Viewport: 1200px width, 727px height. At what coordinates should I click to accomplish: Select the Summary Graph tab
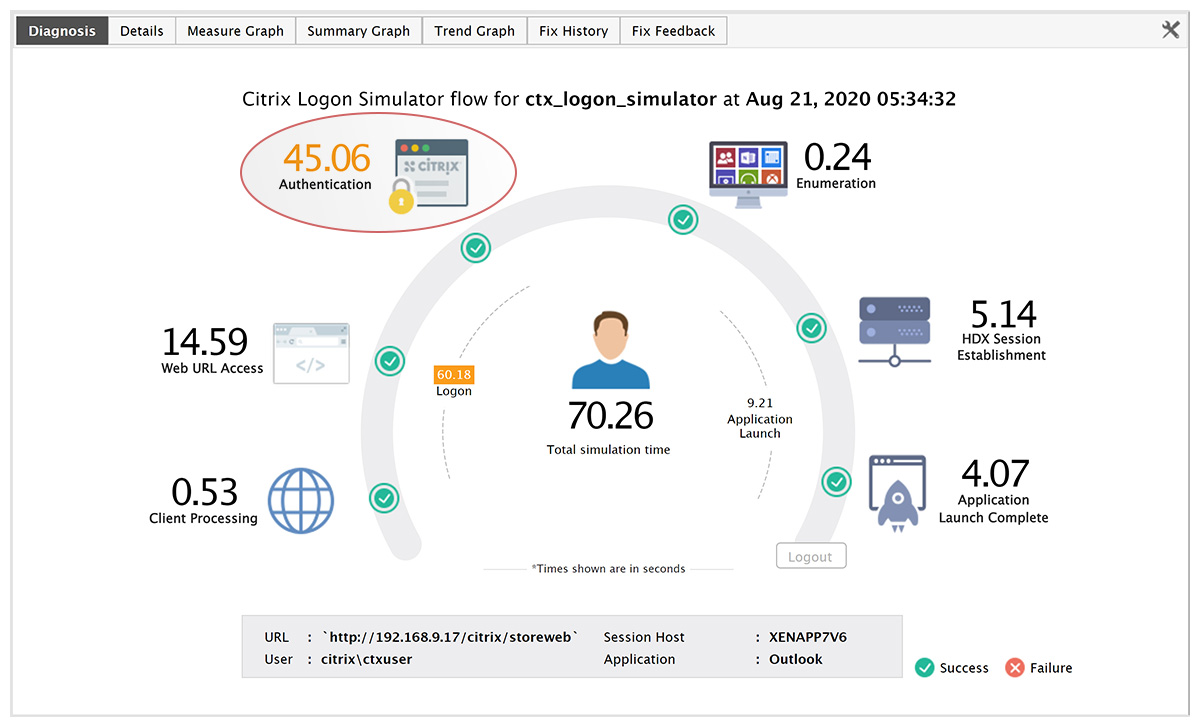coord(359,31)
